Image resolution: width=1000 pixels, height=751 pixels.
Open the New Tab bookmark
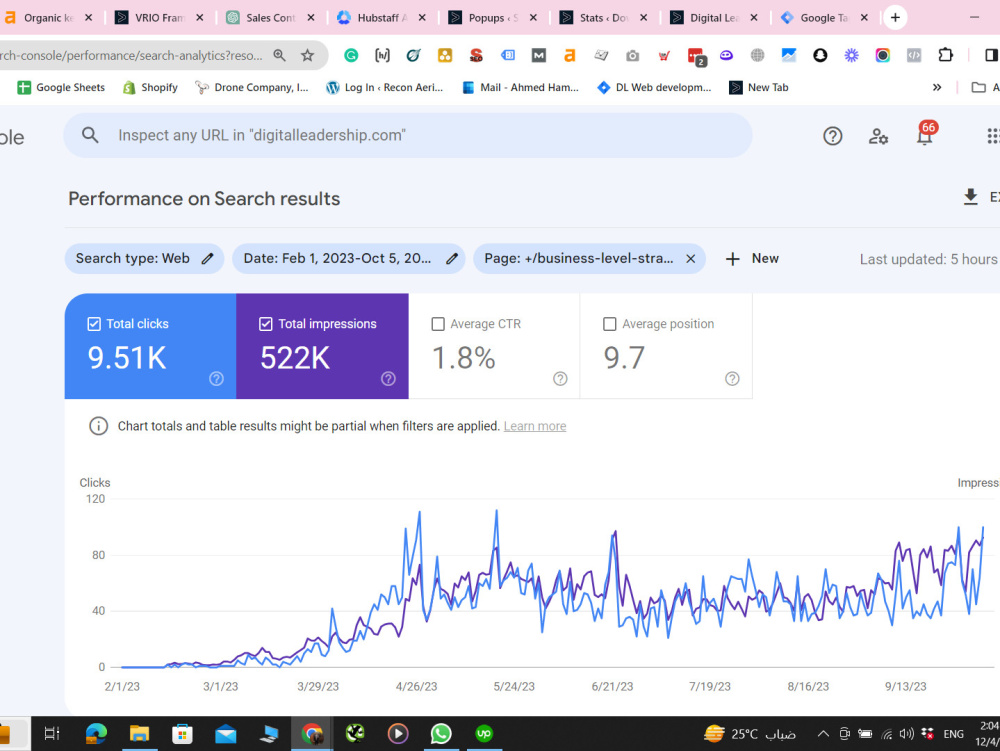(x=759, y=87)
